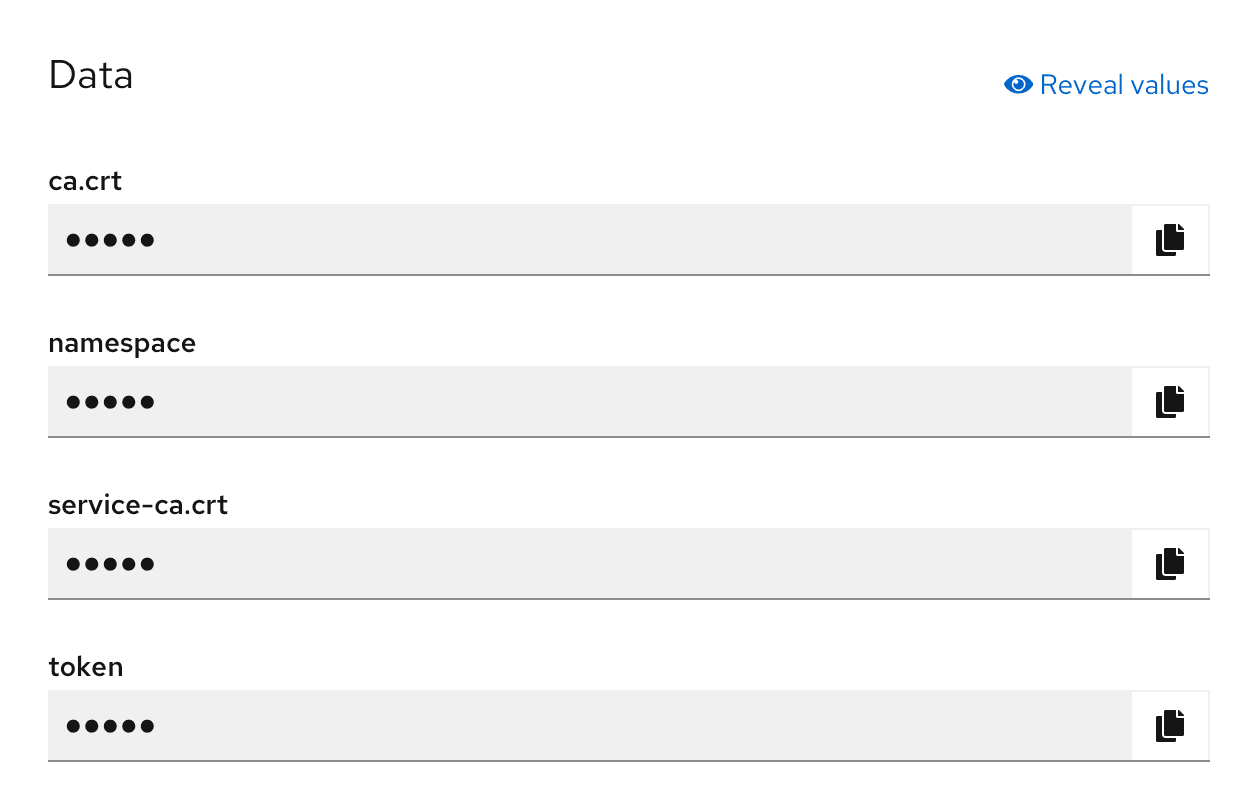Click the hidden dots under ca.crt
The image size is (1258, 810).
pos(110,240)
